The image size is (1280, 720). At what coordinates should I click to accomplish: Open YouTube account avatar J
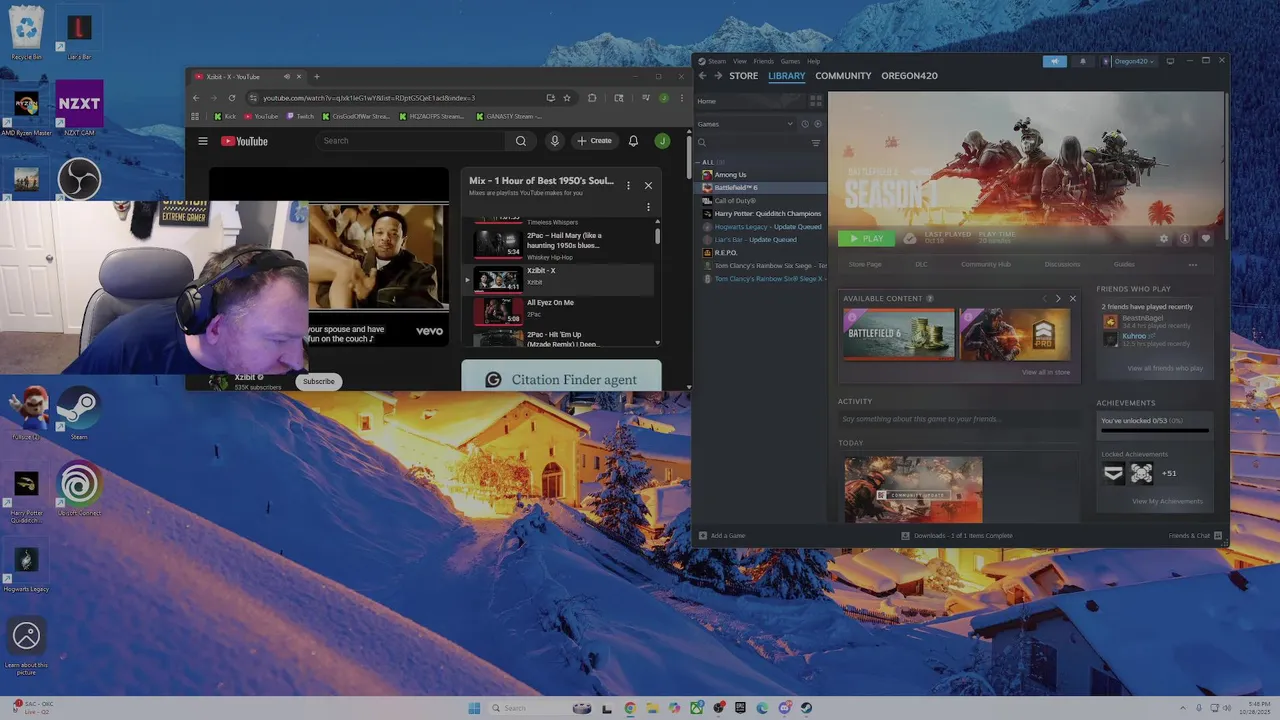coord(662,141)
